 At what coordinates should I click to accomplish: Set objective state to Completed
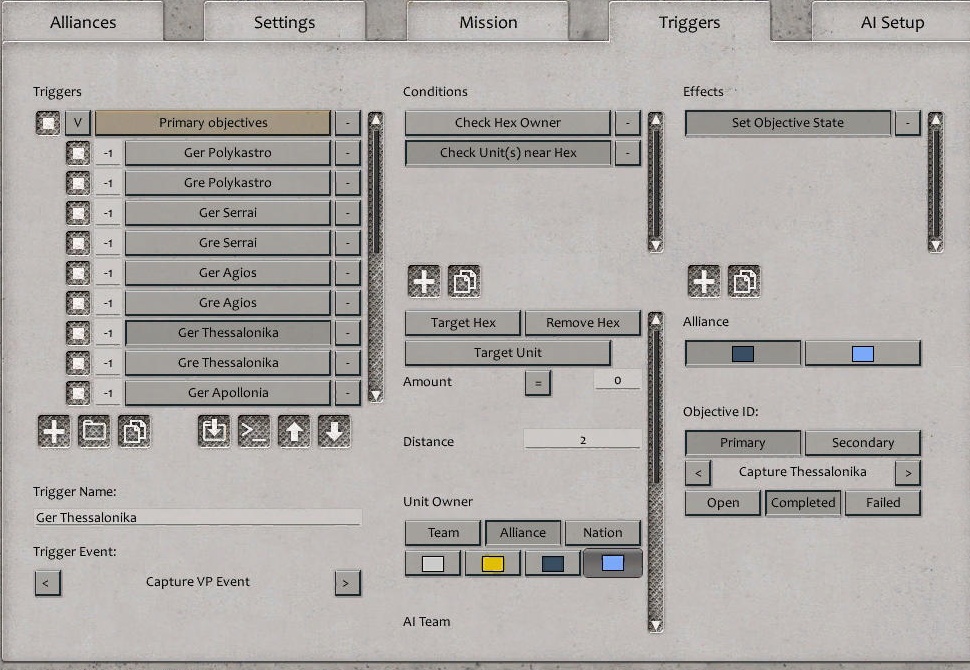point(803,503)
